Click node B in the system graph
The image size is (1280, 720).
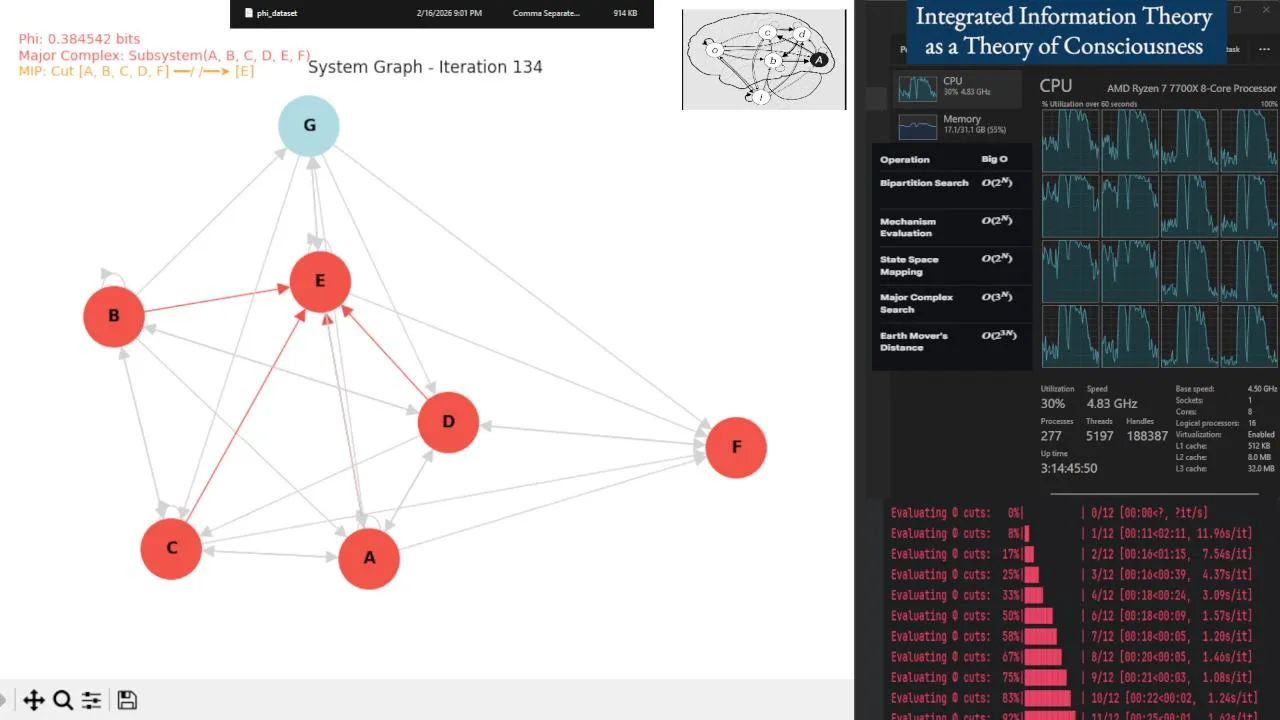(114, 316)
